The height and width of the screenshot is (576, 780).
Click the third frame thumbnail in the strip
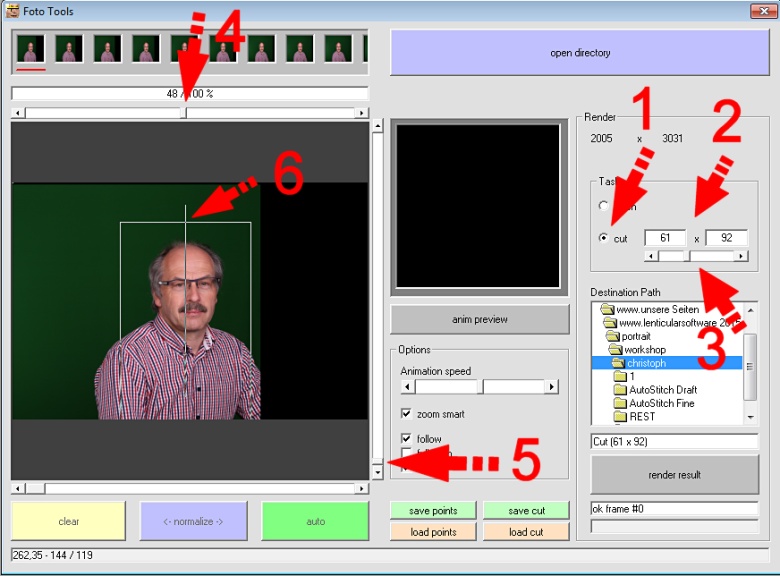tap(107, 49)
